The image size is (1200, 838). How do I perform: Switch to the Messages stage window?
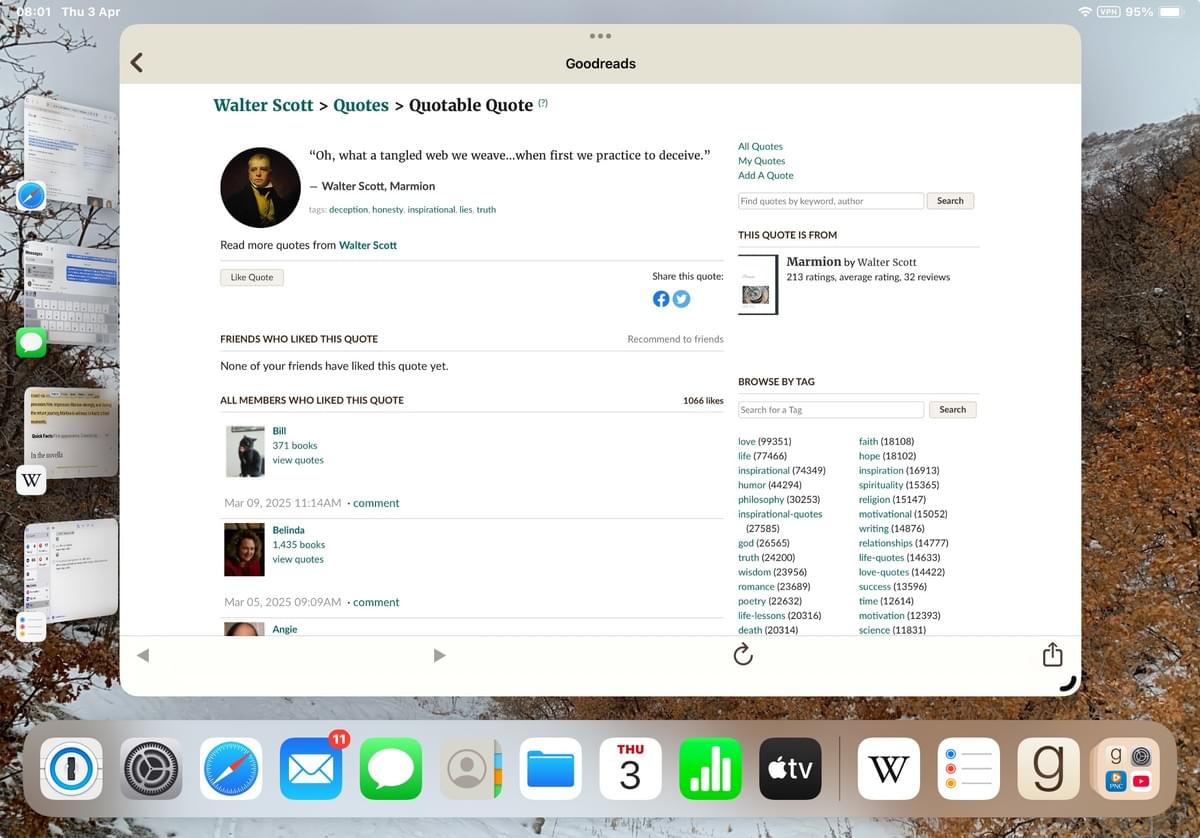coord(70,295)
